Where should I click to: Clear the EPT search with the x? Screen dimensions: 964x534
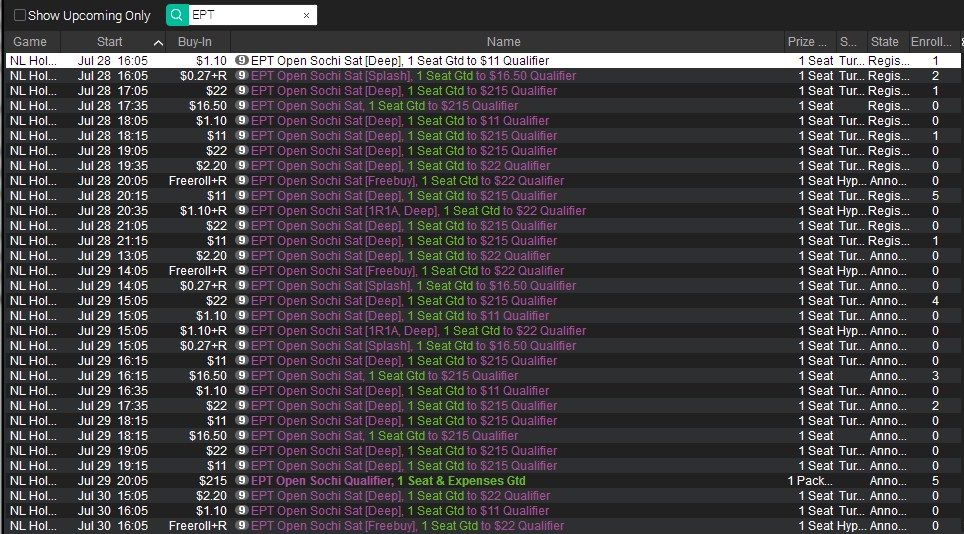click(306, 16)
